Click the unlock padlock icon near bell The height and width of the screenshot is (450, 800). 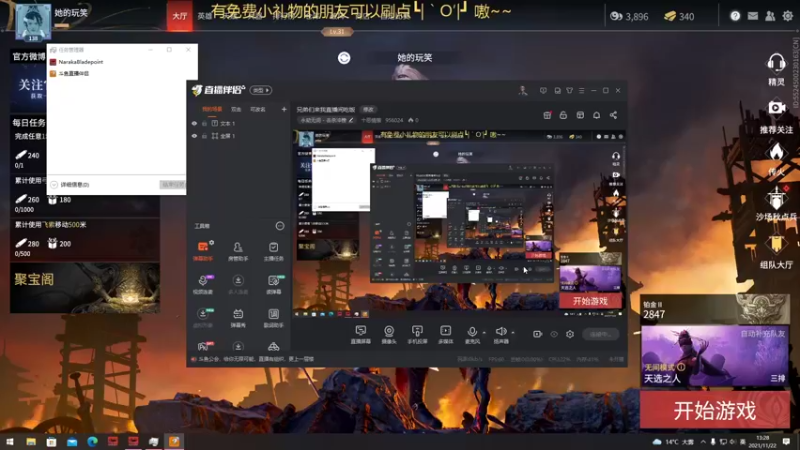click(x=563, y=115)
